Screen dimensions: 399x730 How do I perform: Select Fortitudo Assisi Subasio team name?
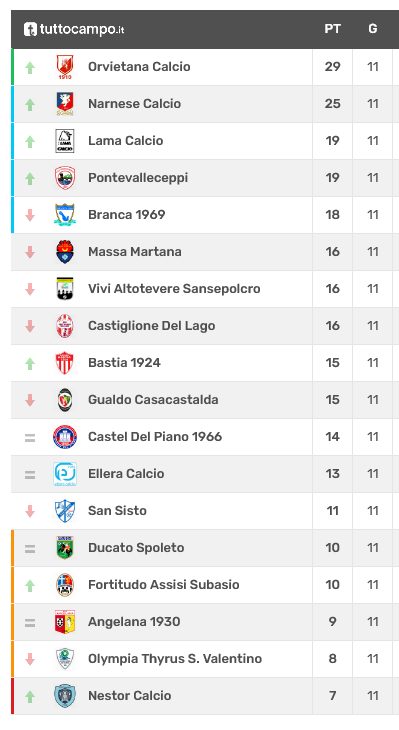coord(163,585)
